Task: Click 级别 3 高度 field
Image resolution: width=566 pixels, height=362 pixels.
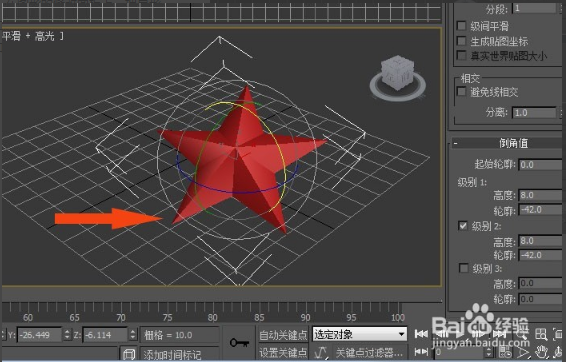Action: (x=541, y=283)
